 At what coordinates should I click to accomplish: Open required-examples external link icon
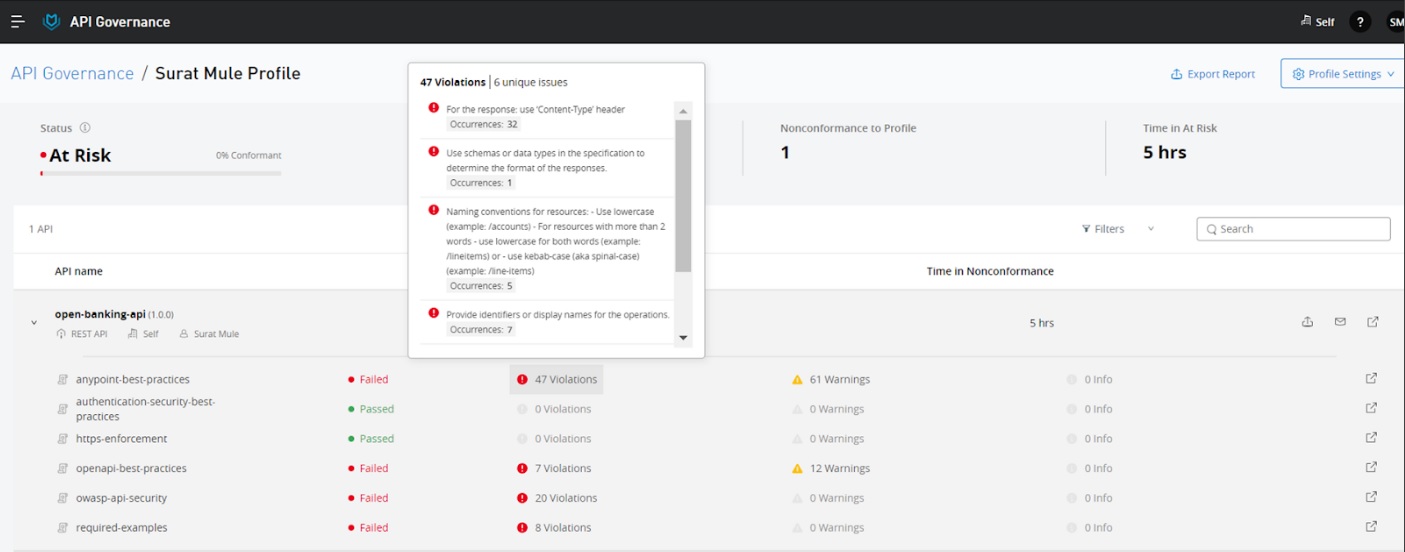(x=1371, y=526)
